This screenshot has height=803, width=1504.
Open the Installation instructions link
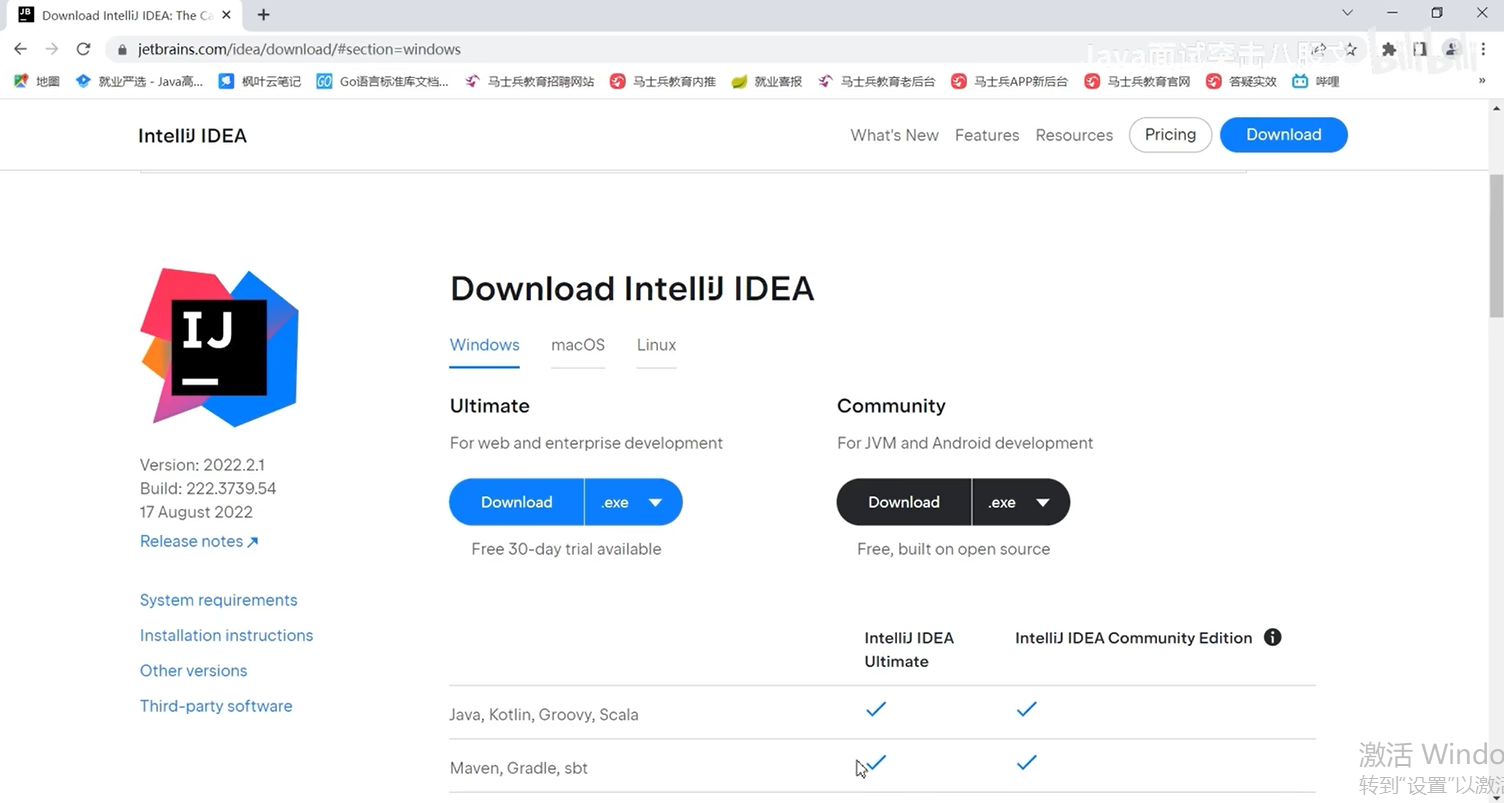coord(226,635)
